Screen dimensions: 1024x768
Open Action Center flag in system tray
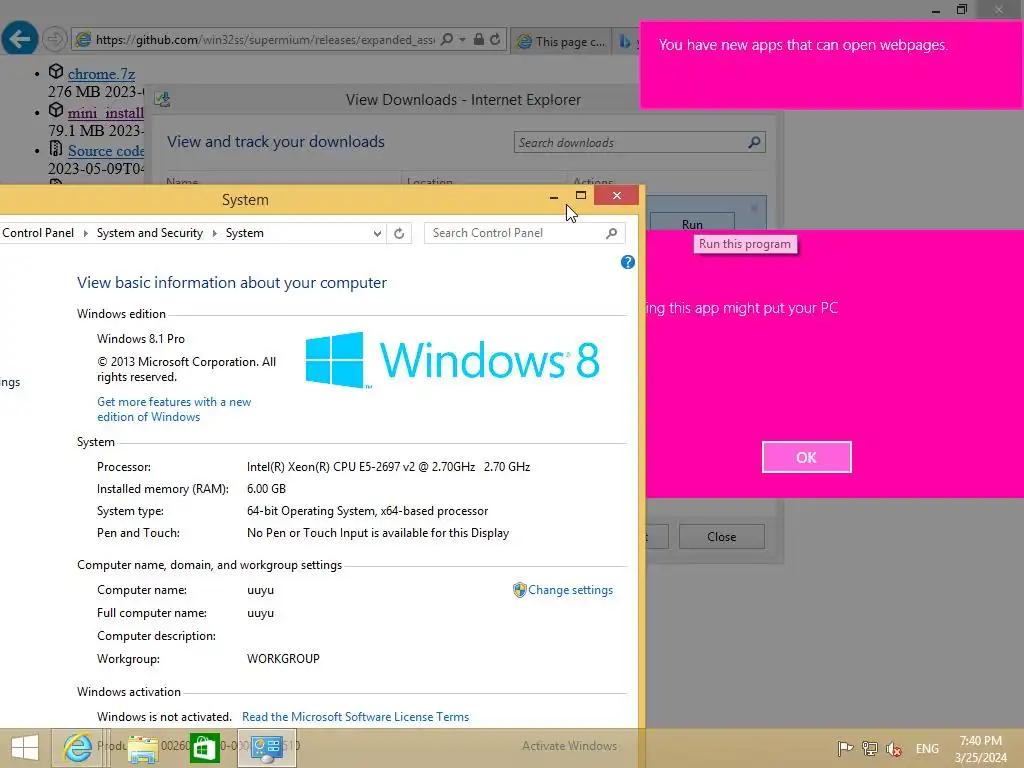(845, 748)
